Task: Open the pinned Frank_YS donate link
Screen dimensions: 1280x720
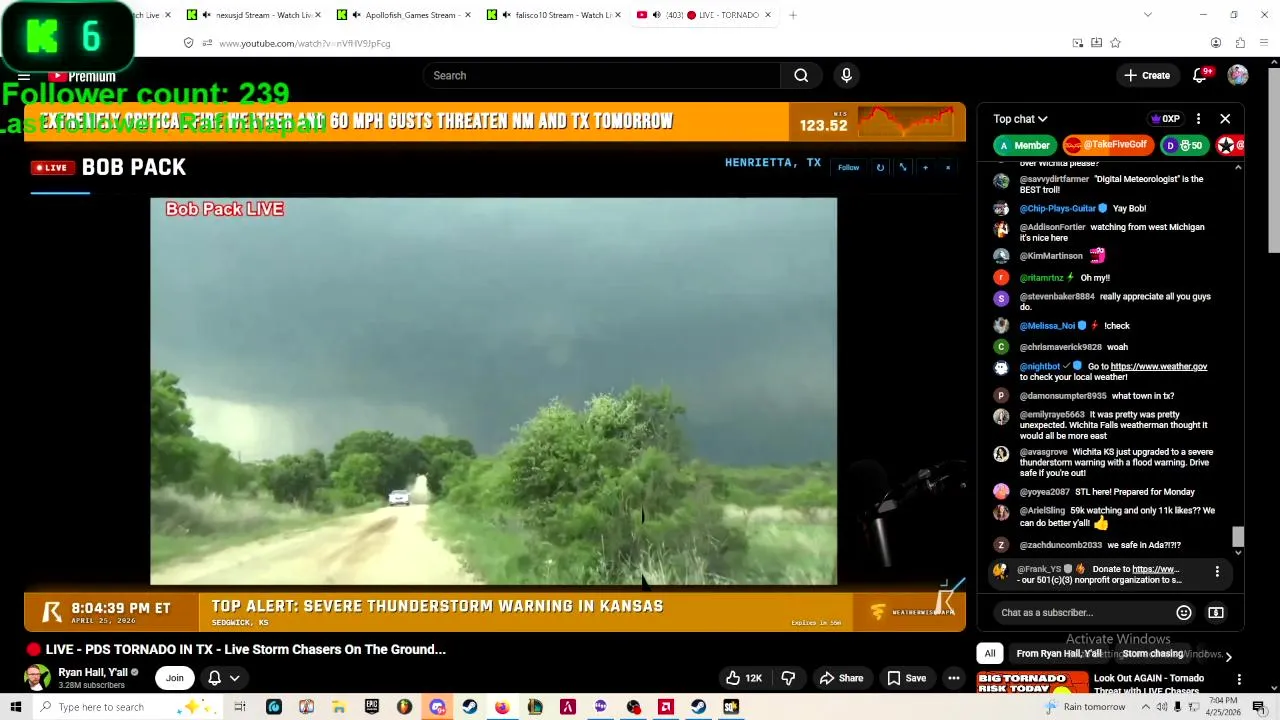Action: (1155, 569)
